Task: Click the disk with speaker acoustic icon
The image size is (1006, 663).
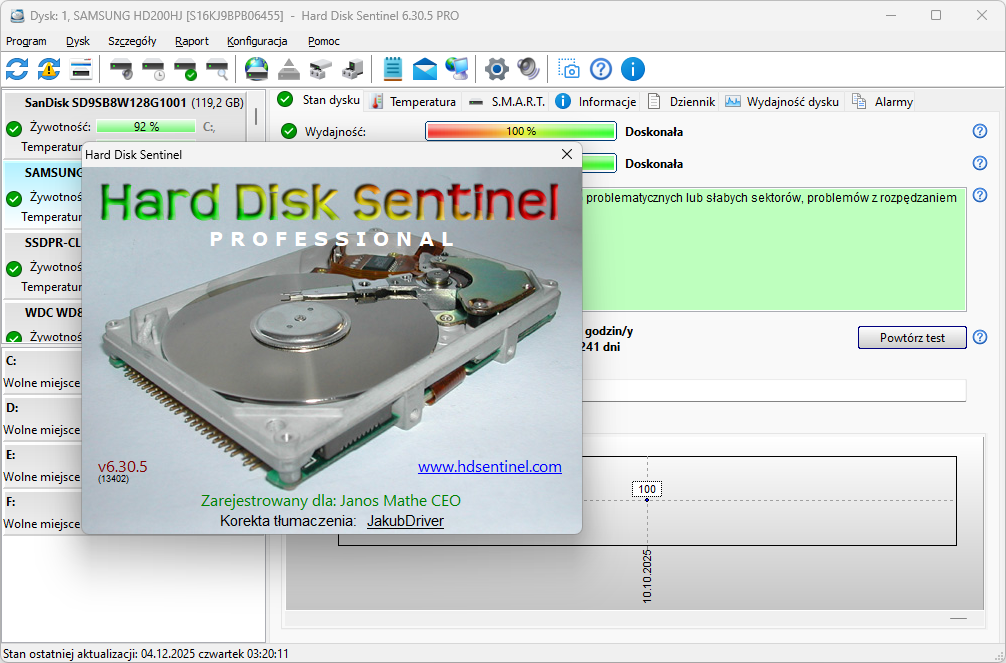Action: coord(121,69)
